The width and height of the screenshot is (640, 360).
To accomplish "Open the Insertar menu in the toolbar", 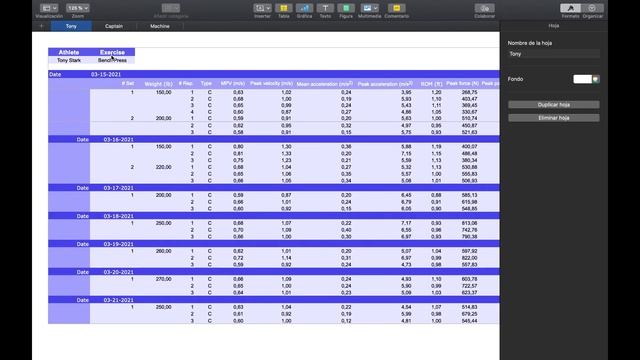I will click(x=262, y=8).
